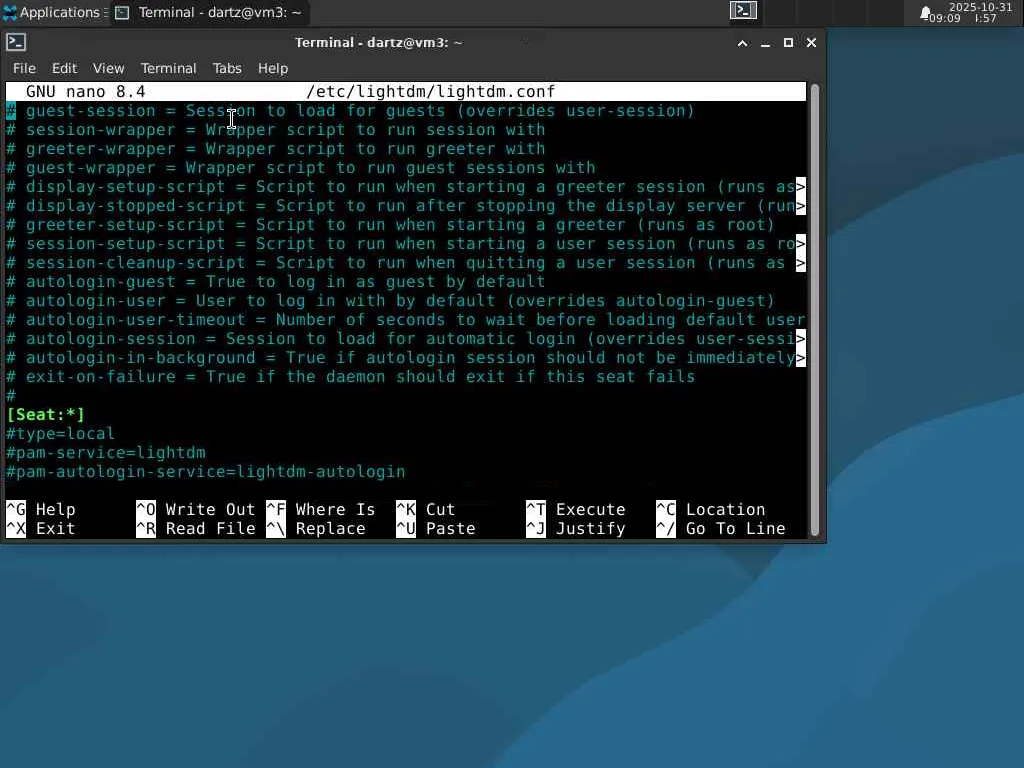Click the panel clock showing 2025-10-31

pos(972,12)
